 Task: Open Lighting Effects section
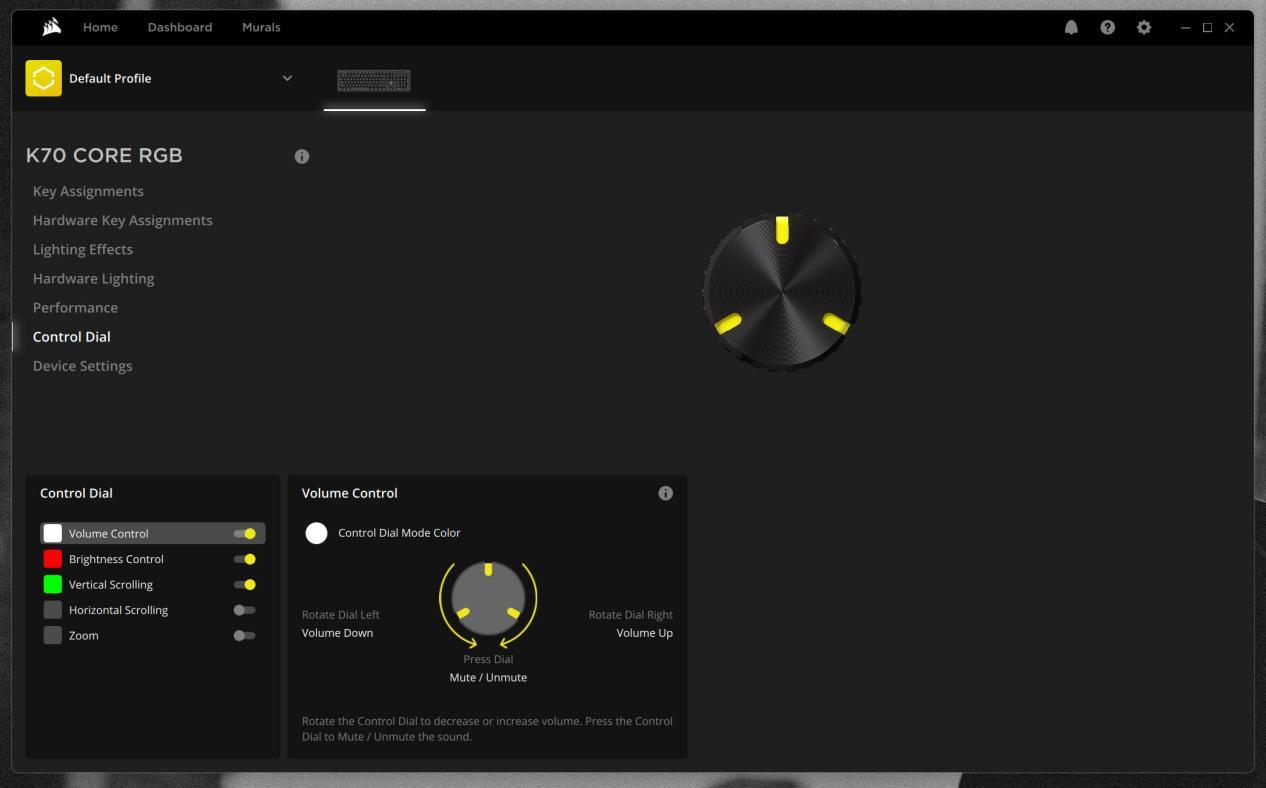point(83,249)
